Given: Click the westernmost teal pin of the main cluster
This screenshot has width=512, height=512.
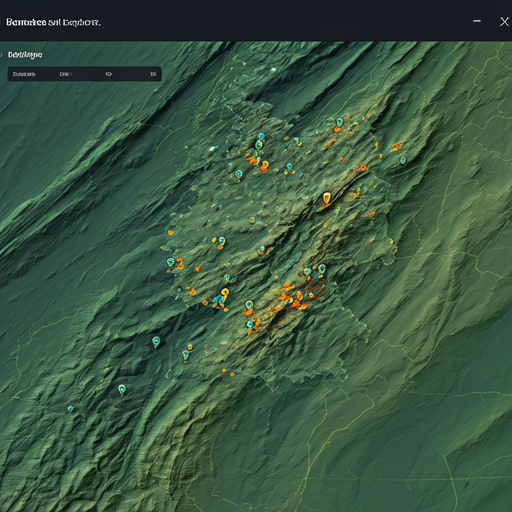Looking at the screenshot, I should 170,262.
